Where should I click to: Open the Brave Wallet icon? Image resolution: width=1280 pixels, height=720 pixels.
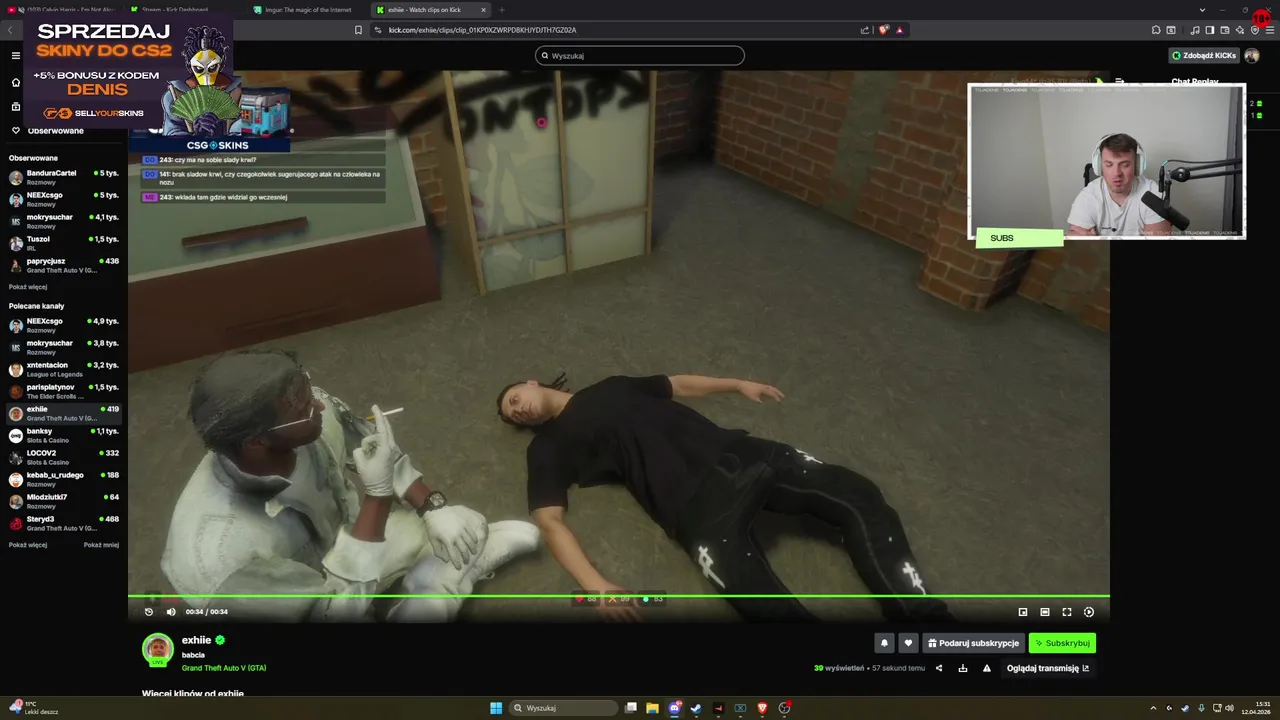coord(1225,30)
